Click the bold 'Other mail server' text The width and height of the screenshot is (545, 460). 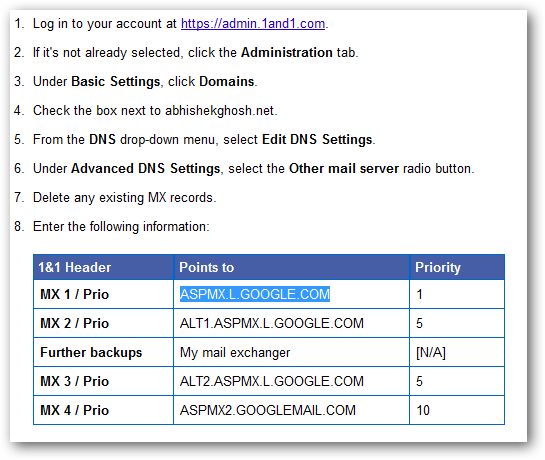(344, 168)
